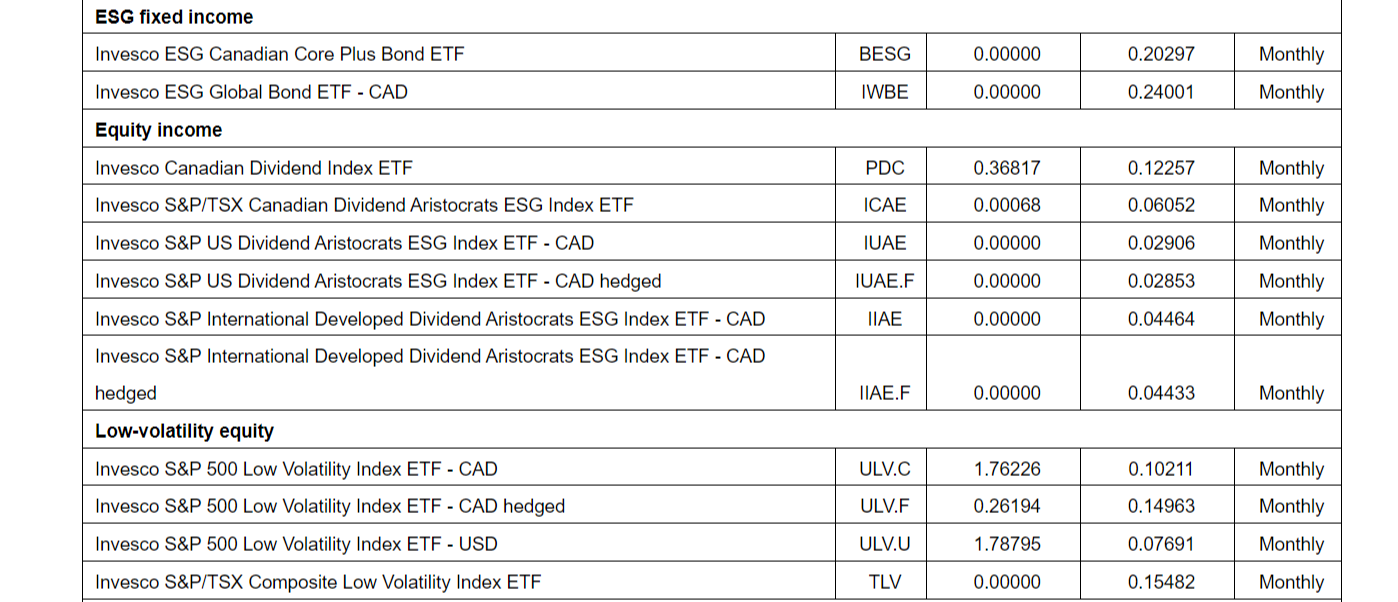The height and width of the screenshot is (602, 1398).
Task: Select the Invesco Canadian Dividend Index ETF name
Action: 254,168
